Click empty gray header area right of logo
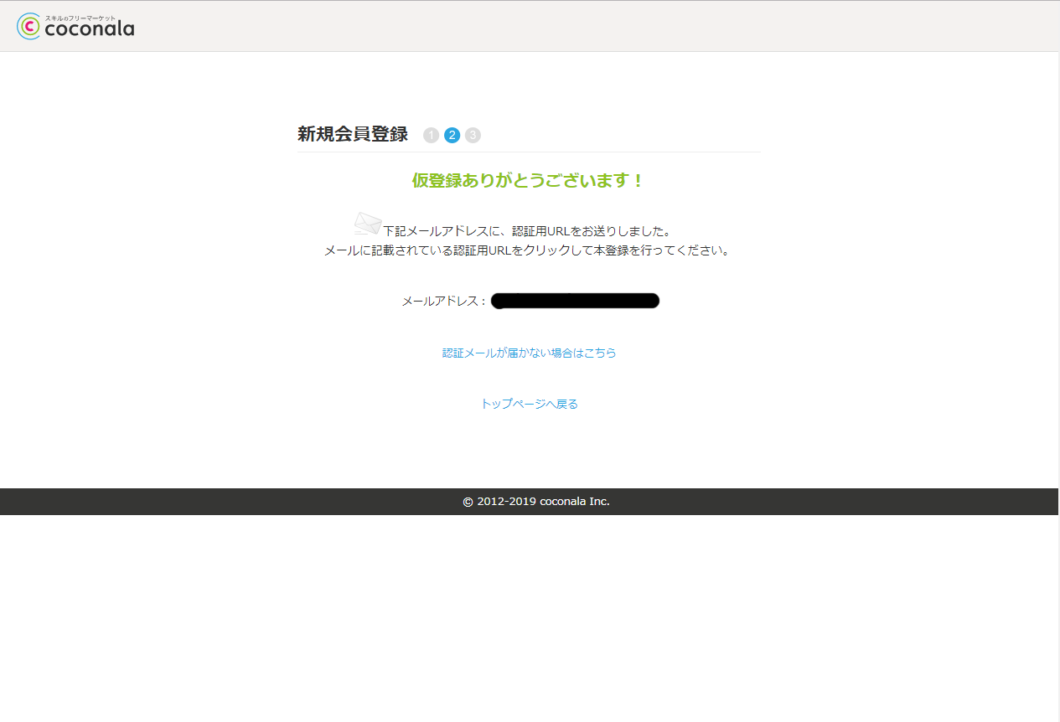Viewport: 1060px width, 722px height. coord(600,27)
